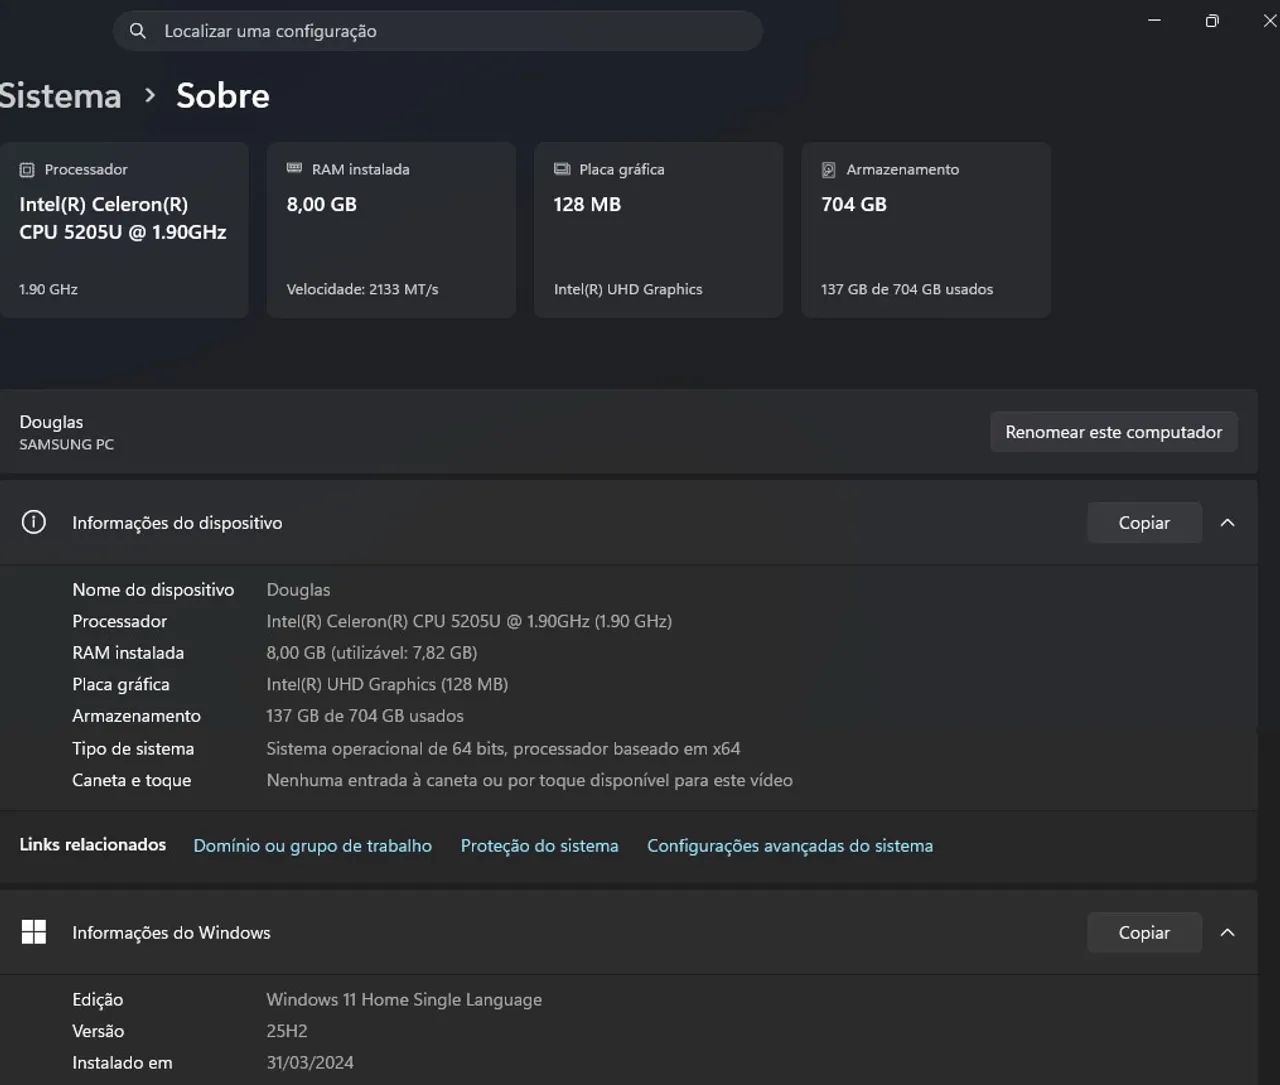Viewport: 1280px width, 1085px height.
Task: Collapse the Informações do dispositivo section
Action: [1228, 522]
